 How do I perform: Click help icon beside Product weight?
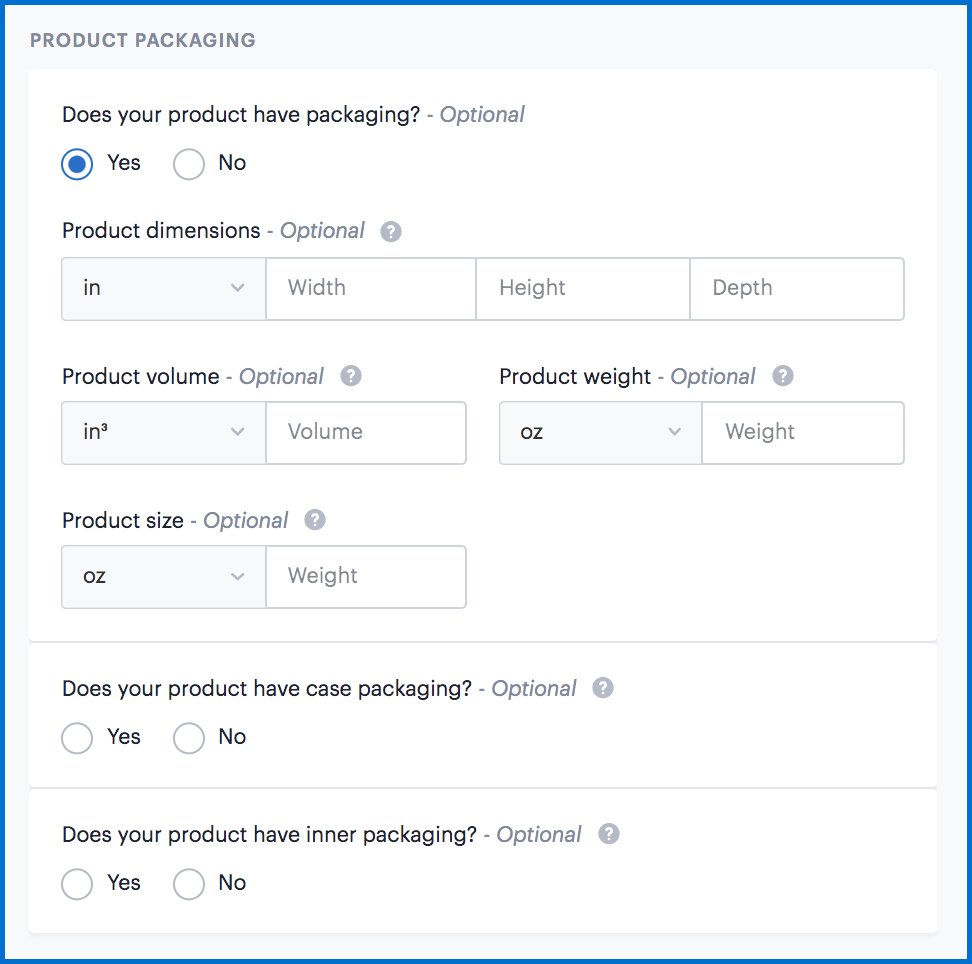784,377
